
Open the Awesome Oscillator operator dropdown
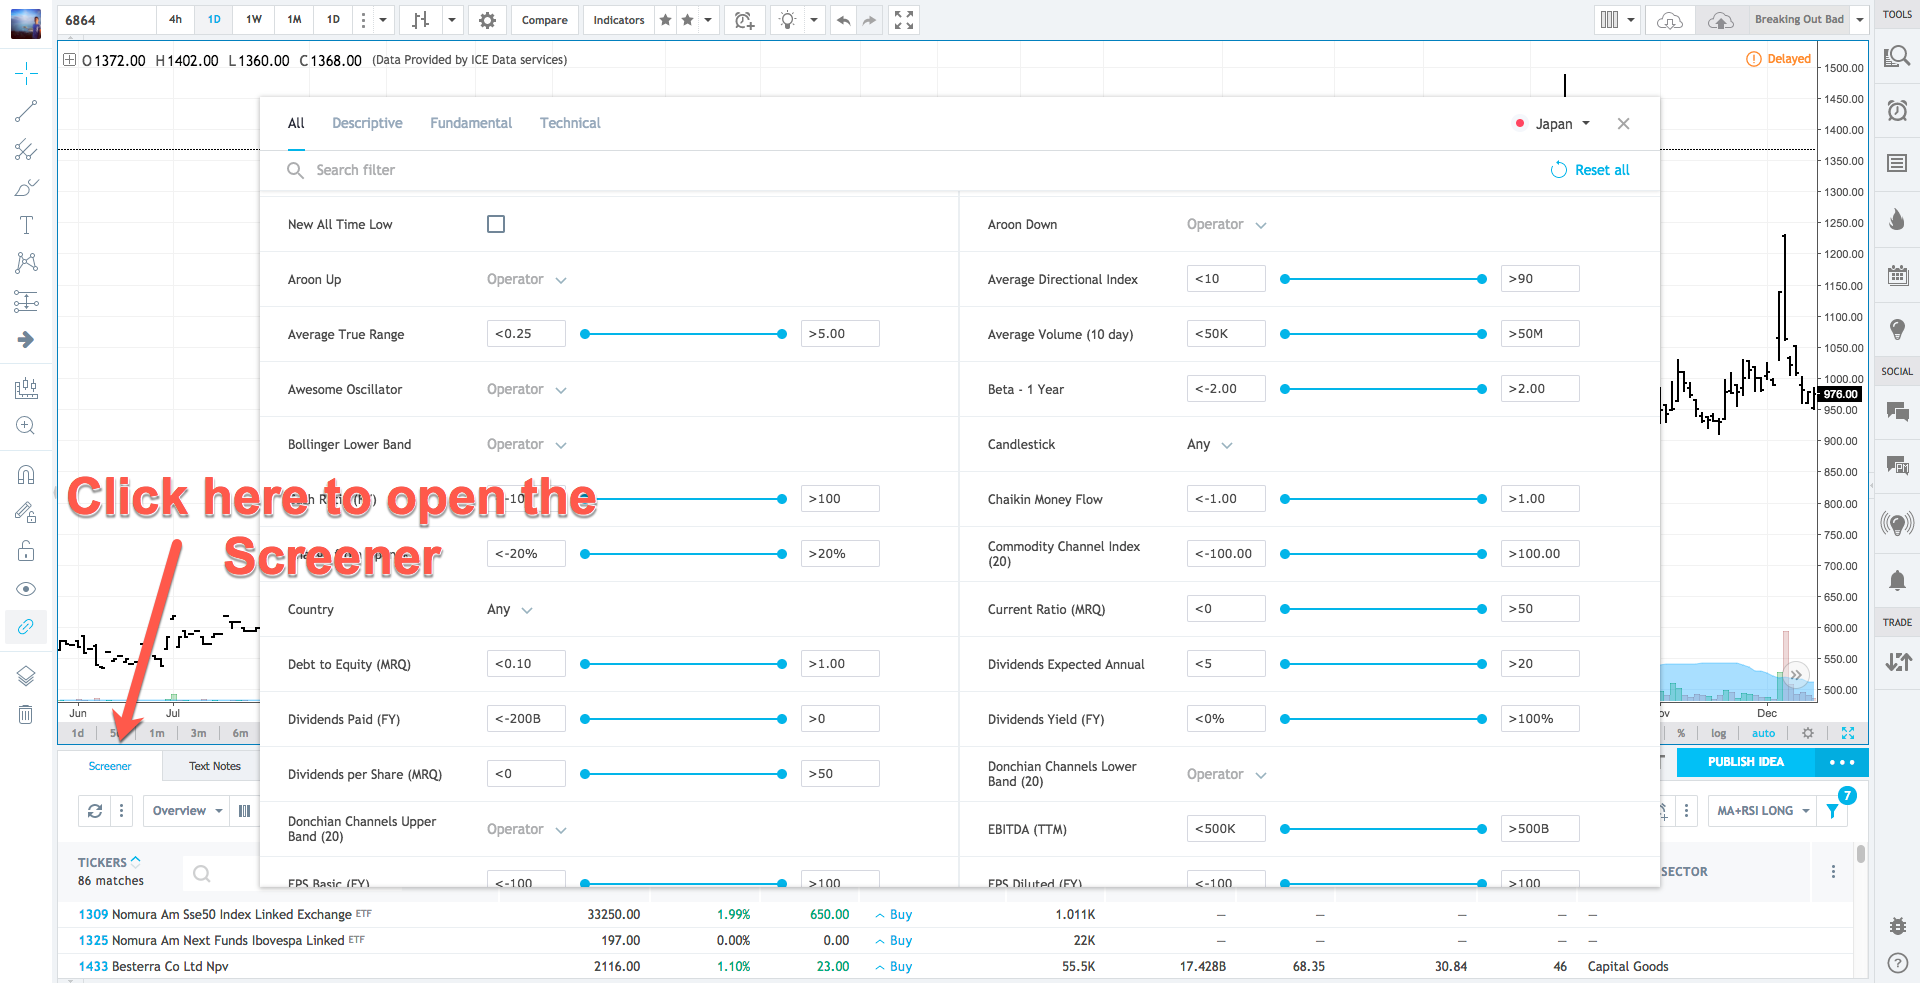527,389
